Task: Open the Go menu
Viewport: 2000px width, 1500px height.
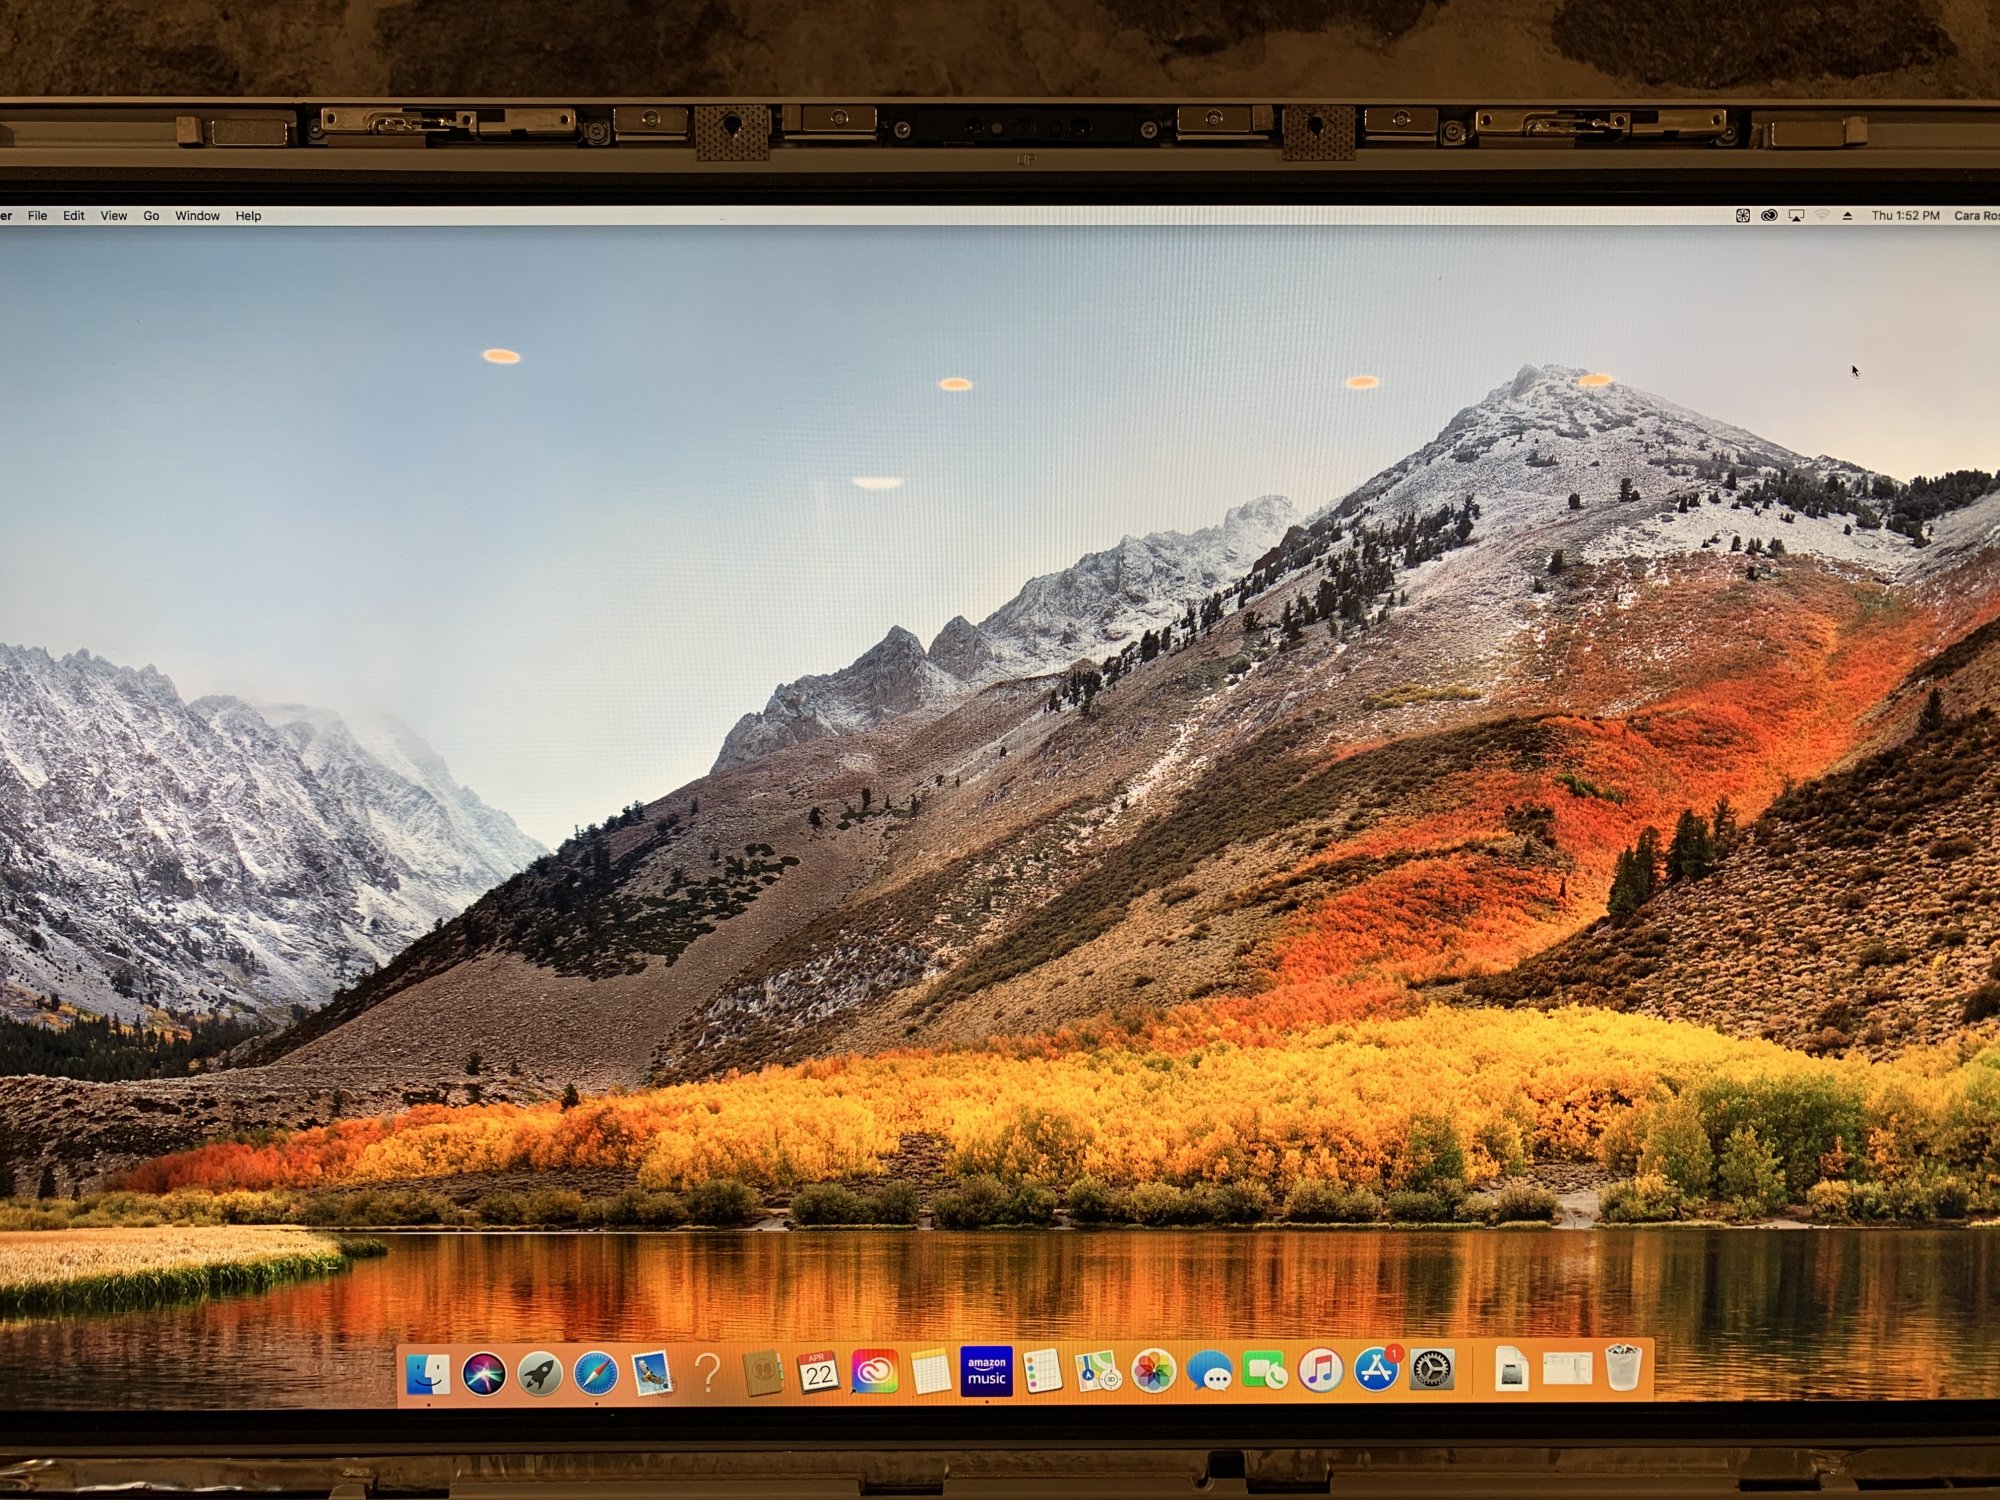Action: (151, 216)
